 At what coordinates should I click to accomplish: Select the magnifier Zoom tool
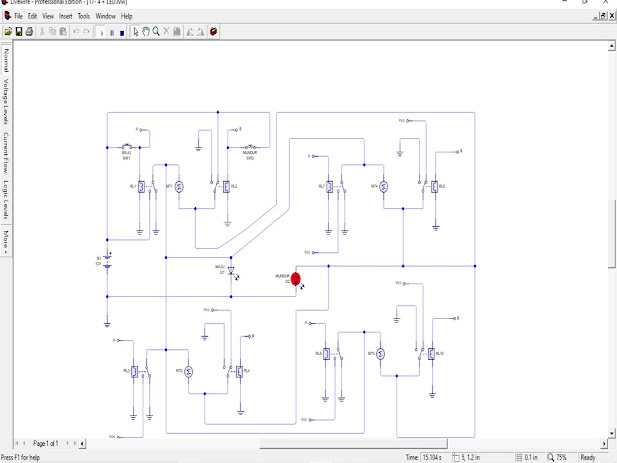click(x=156, y=31)
